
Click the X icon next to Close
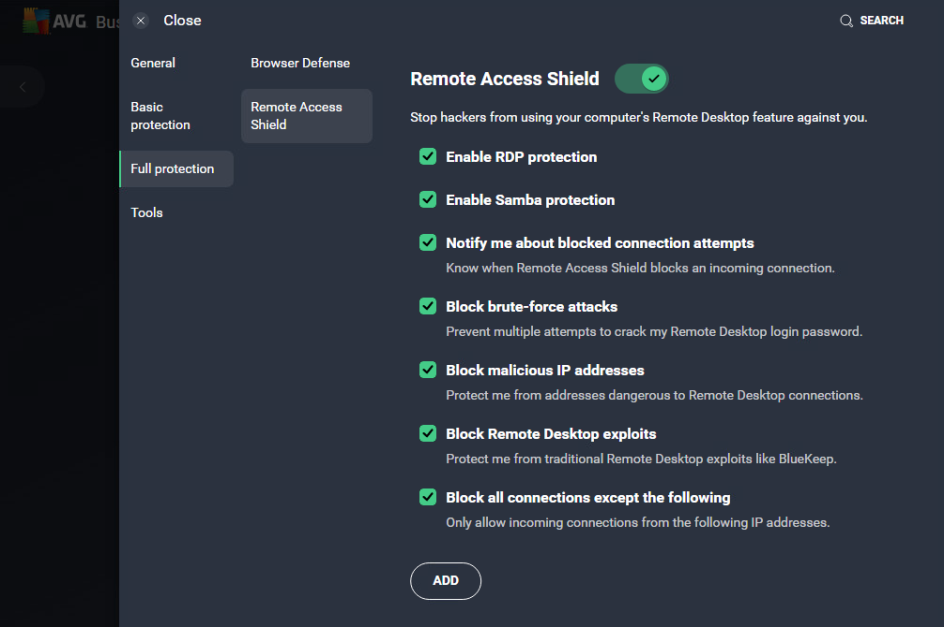140,20
